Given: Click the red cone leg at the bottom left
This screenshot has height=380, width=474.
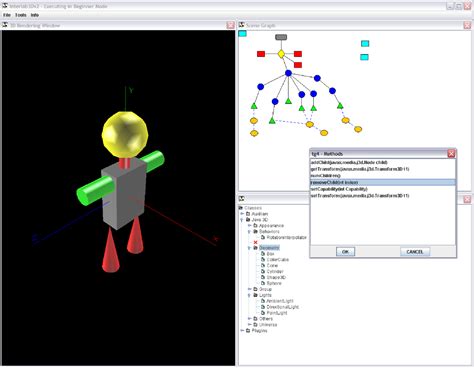Looking at the screenshot, I should (x=111, y=249).
